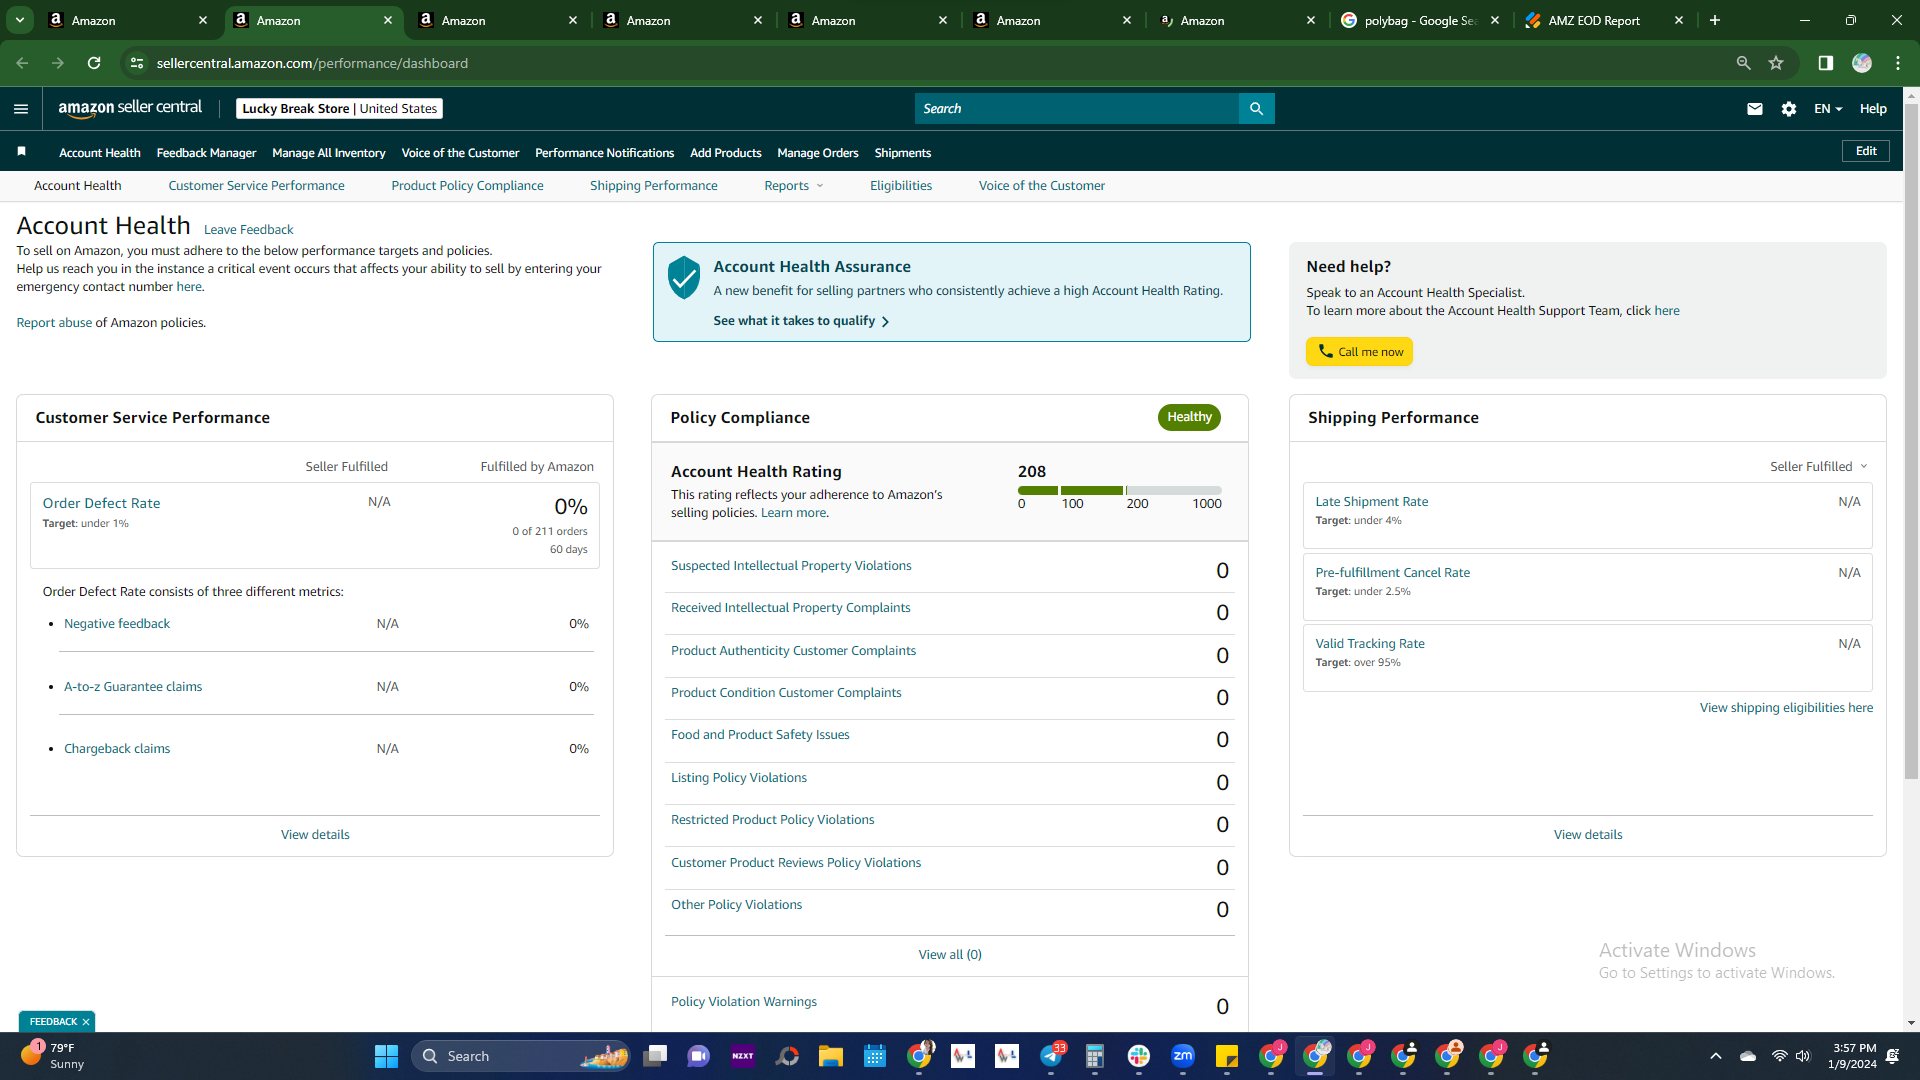
Task: Open Task View in taskbar
Action: 655,1056
